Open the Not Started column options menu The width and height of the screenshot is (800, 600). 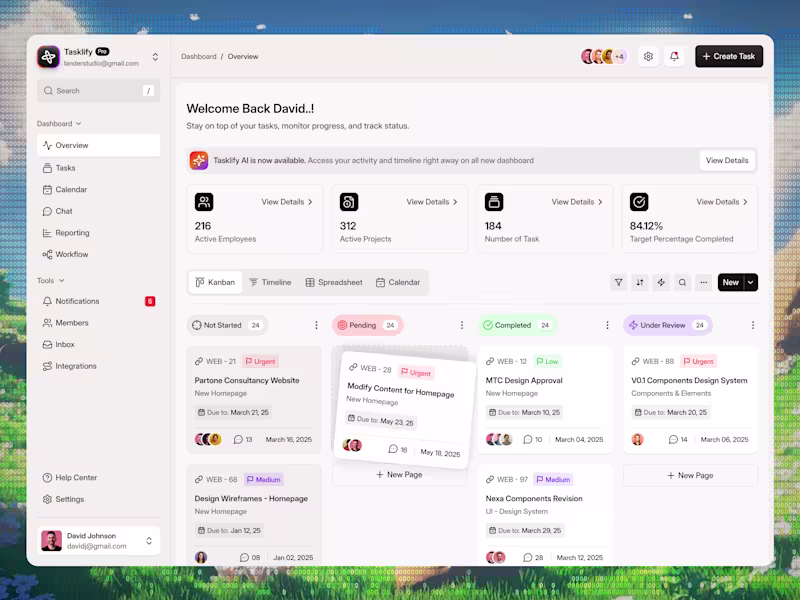click(x=316, y=325)
